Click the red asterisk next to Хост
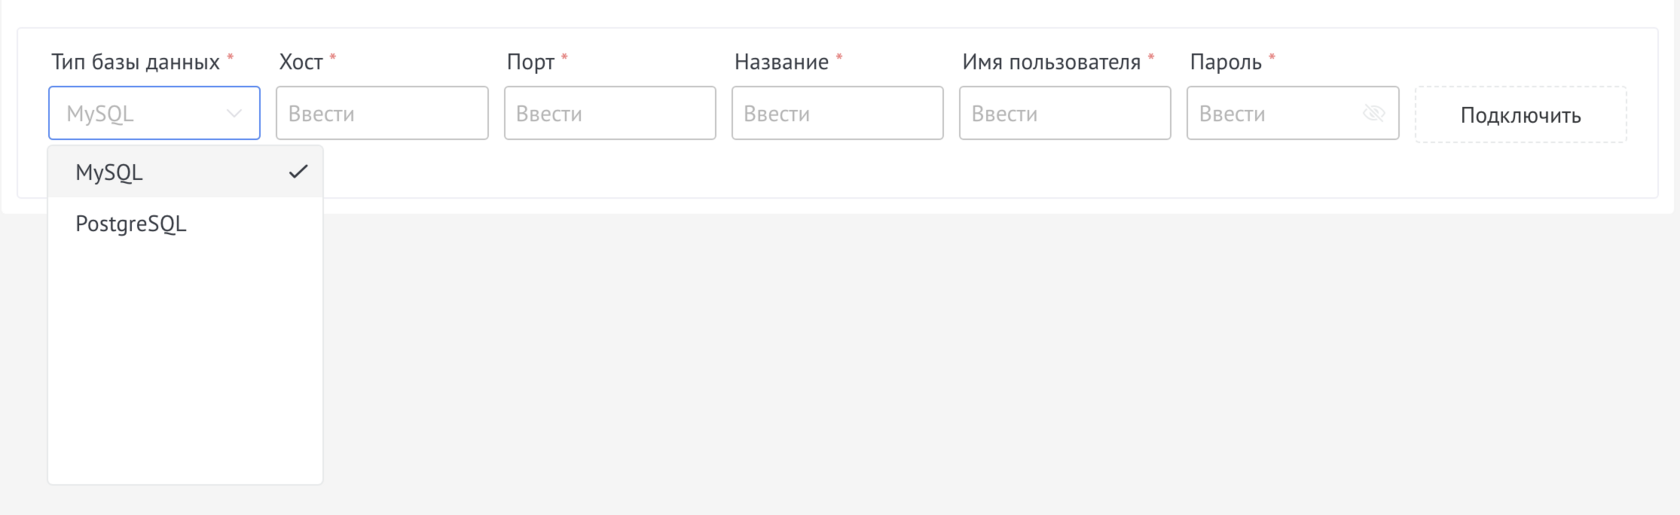 [333, 58]
